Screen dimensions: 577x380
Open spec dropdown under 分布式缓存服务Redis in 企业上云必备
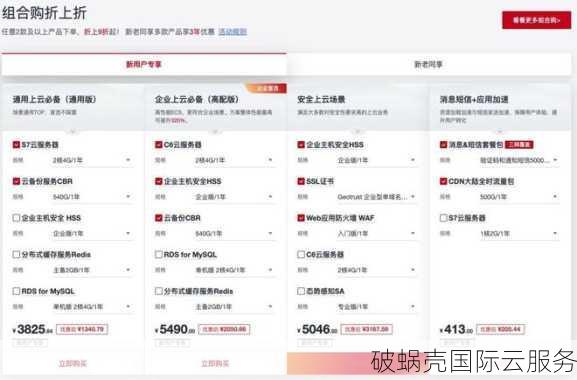[234, 306]
